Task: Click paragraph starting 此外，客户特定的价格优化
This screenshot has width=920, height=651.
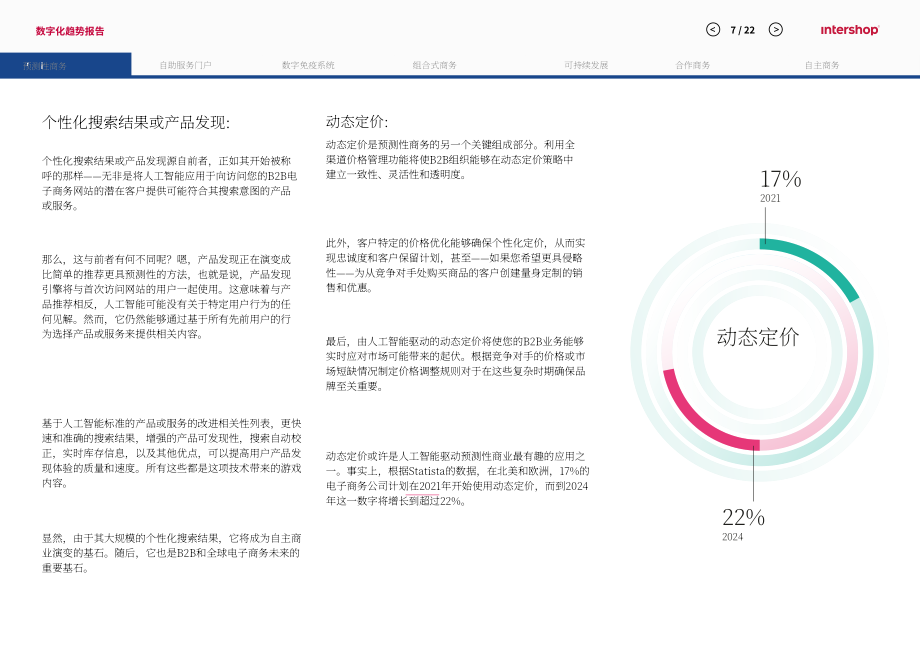Action: pos(455,265)
